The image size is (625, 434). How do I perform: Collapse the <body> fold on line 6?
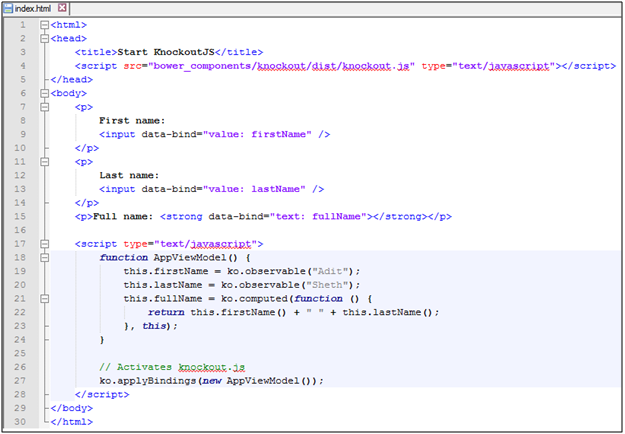point(45,93)
